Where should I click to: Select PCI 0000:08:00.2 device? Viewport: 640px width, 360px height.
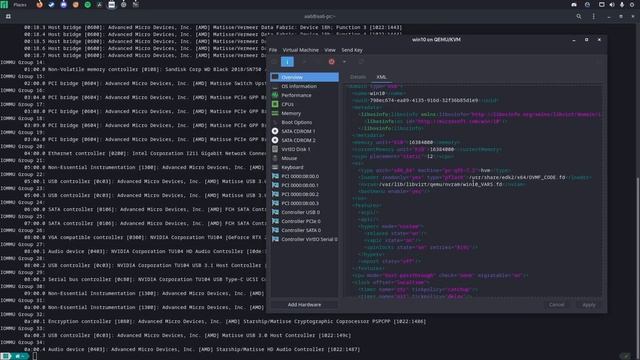point(304,194)
